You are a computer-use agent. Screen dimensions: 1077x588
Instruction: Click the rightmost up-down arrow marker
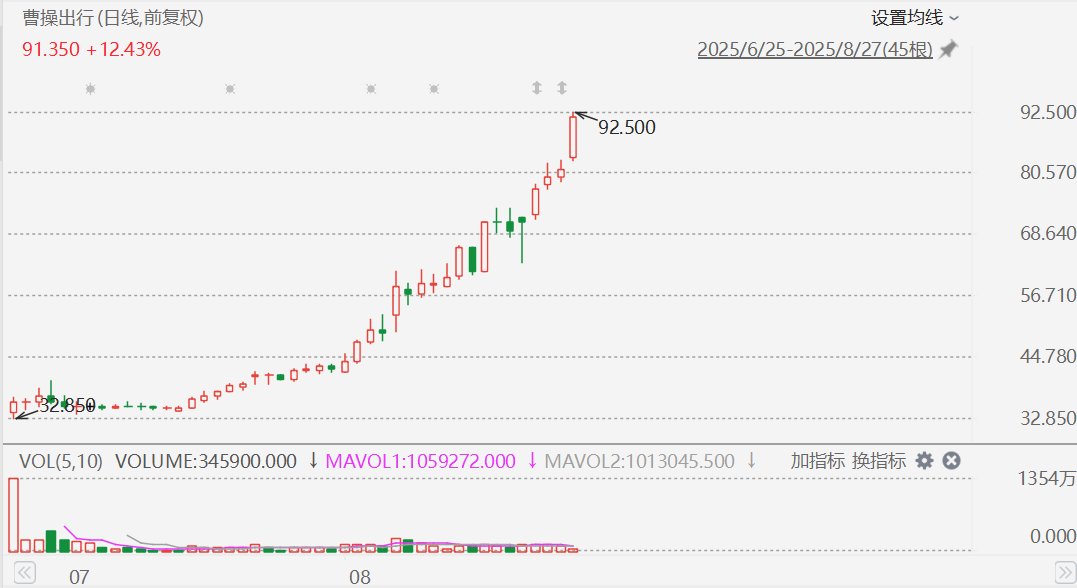coord(562,88)
